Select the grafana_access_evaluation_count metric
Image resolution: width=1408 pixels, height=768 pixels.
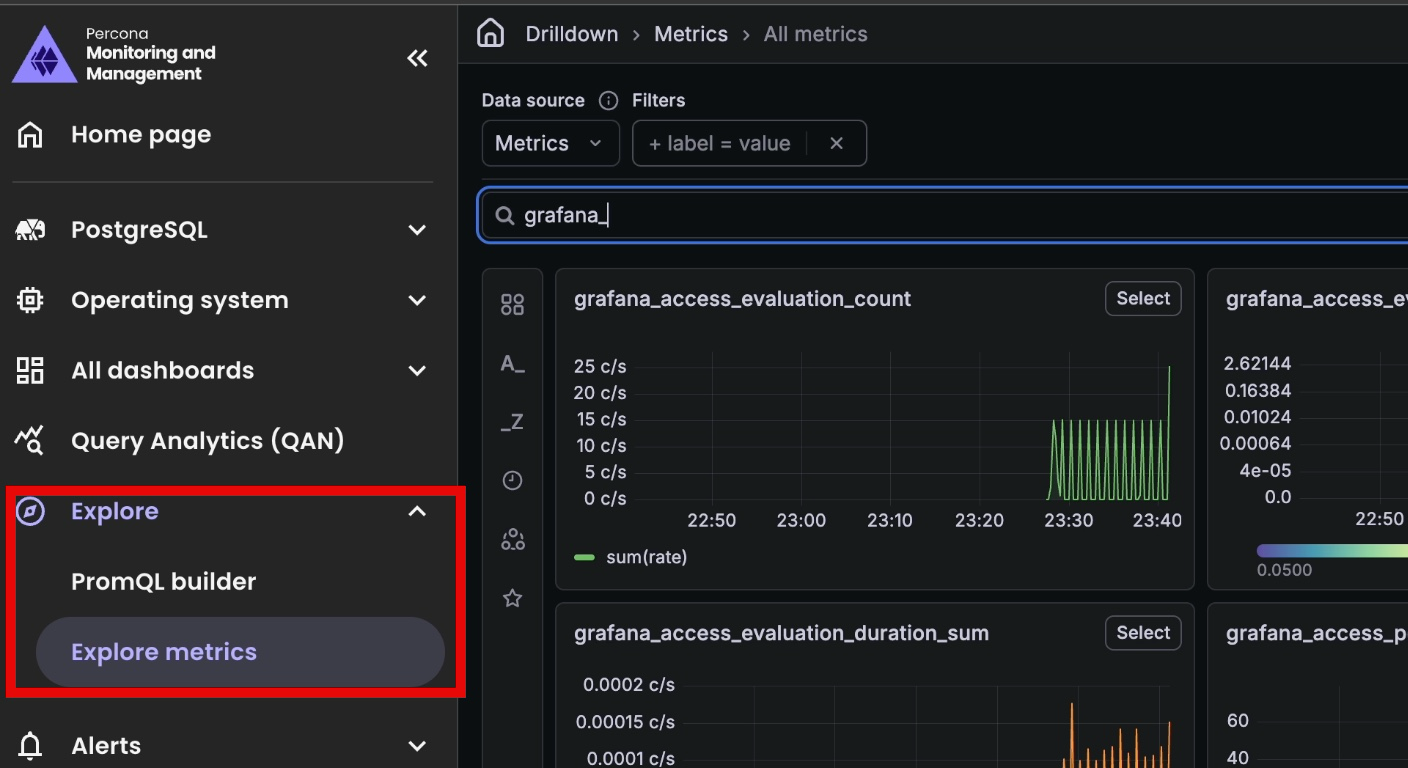coord(1143,298)
